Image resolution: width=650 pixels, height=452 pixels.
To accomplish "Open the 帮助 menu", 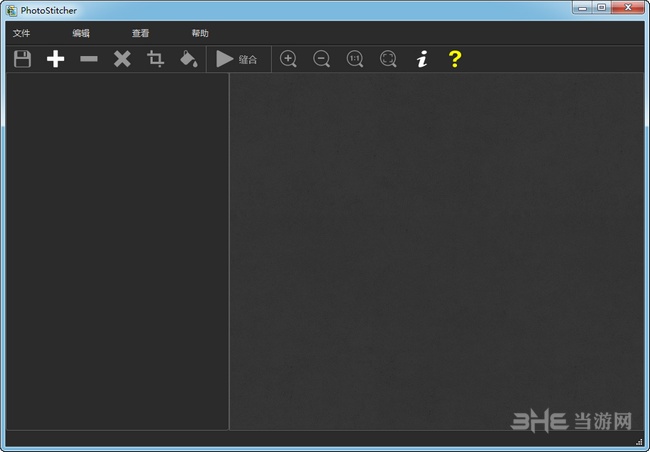I will (x=200, y=33).
